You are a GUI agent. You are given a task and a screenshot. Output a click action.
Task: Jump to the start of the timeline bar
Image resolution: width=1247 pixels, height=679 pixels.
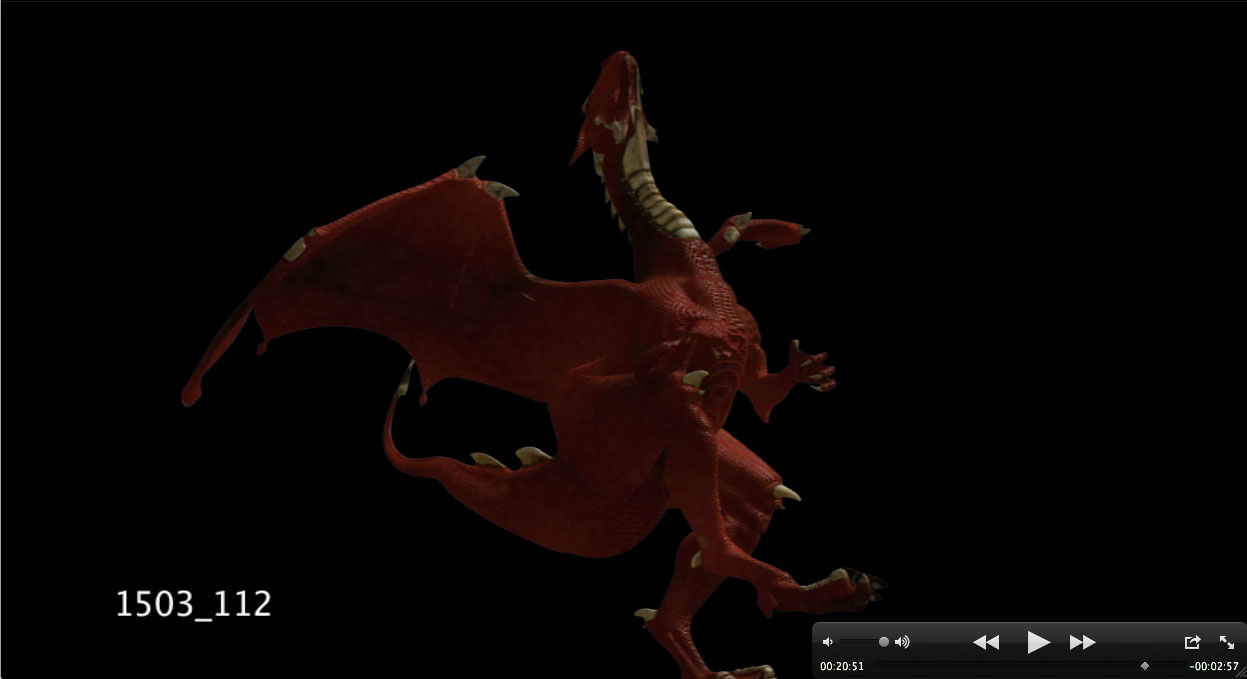pos(877,665)
